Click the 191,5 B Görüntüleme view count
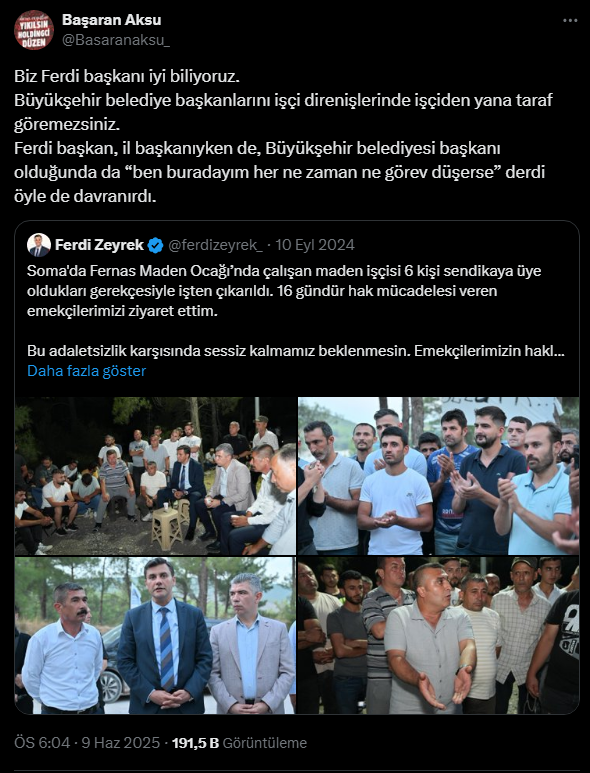 pyautogui.click(x=239, y=742)
